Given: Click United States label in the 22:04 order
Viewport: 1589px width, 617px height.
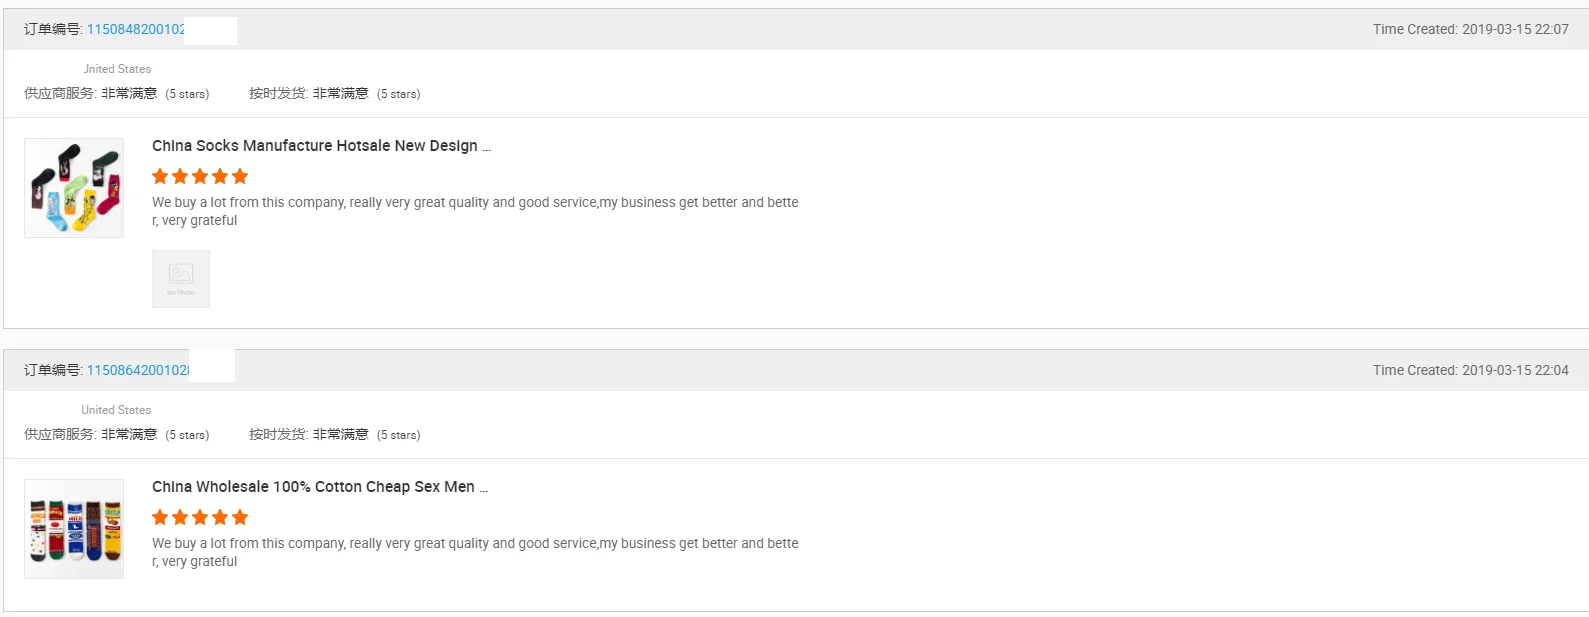Looking at the screenshot, I should (116, 410).
